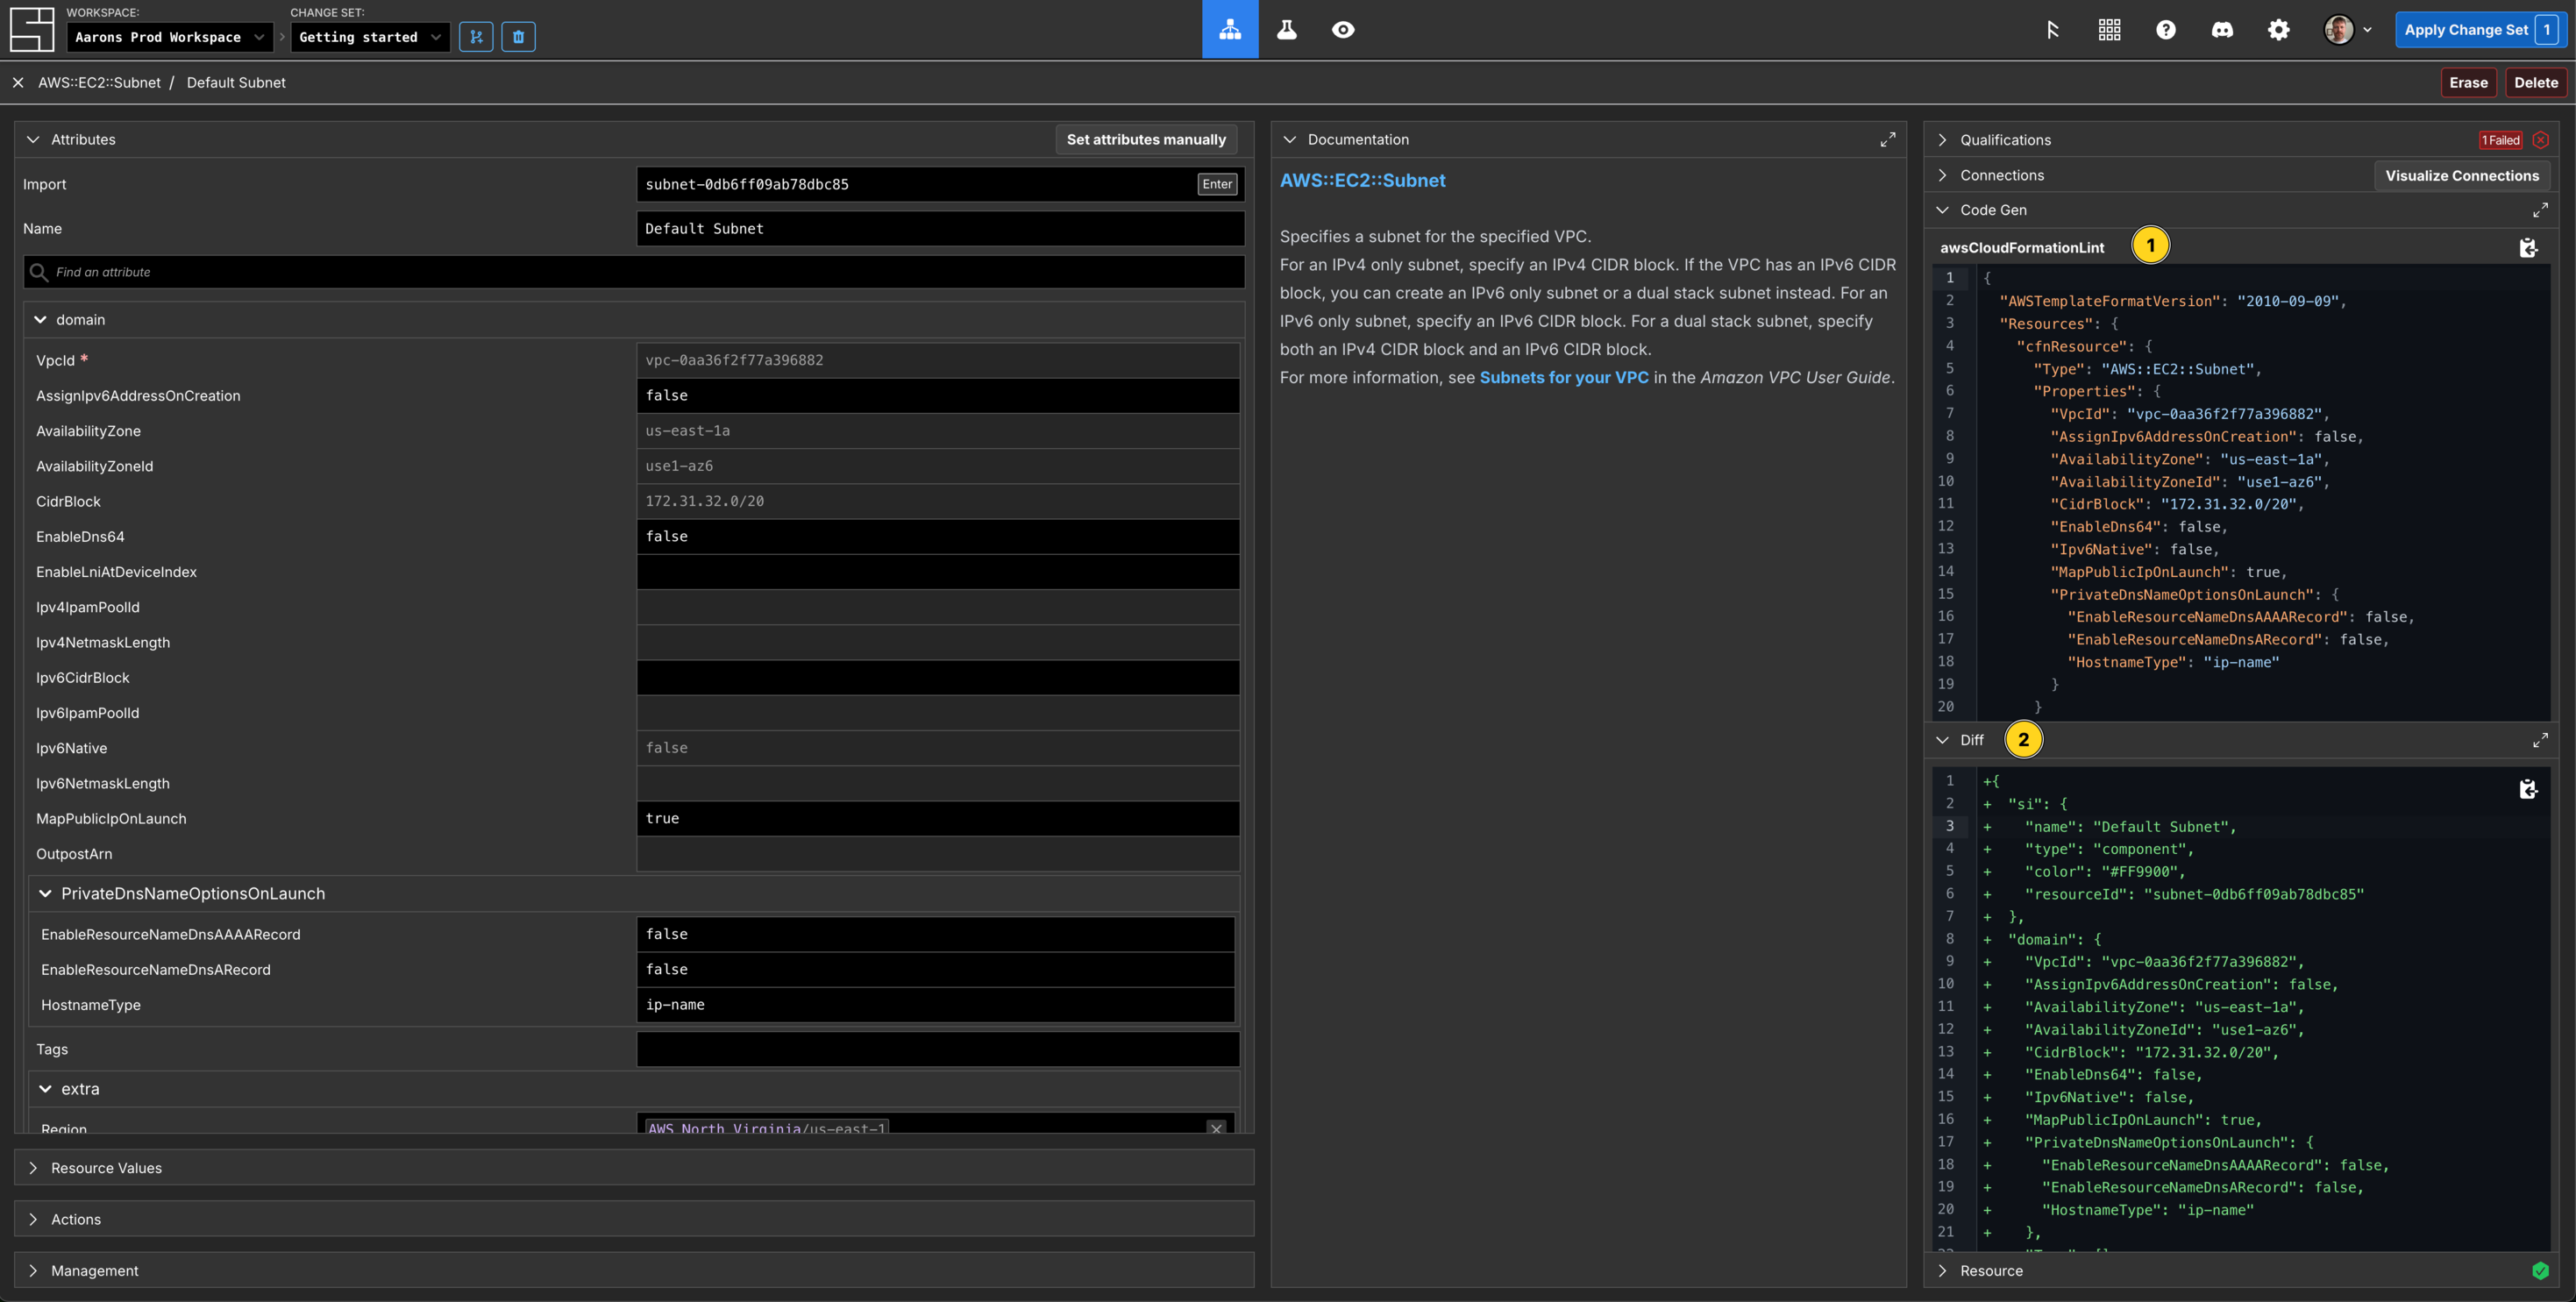Viewport: 2576px width, 1302px height.
Task: Click the HostnameType ip-name field
Action: [936, 1005]
